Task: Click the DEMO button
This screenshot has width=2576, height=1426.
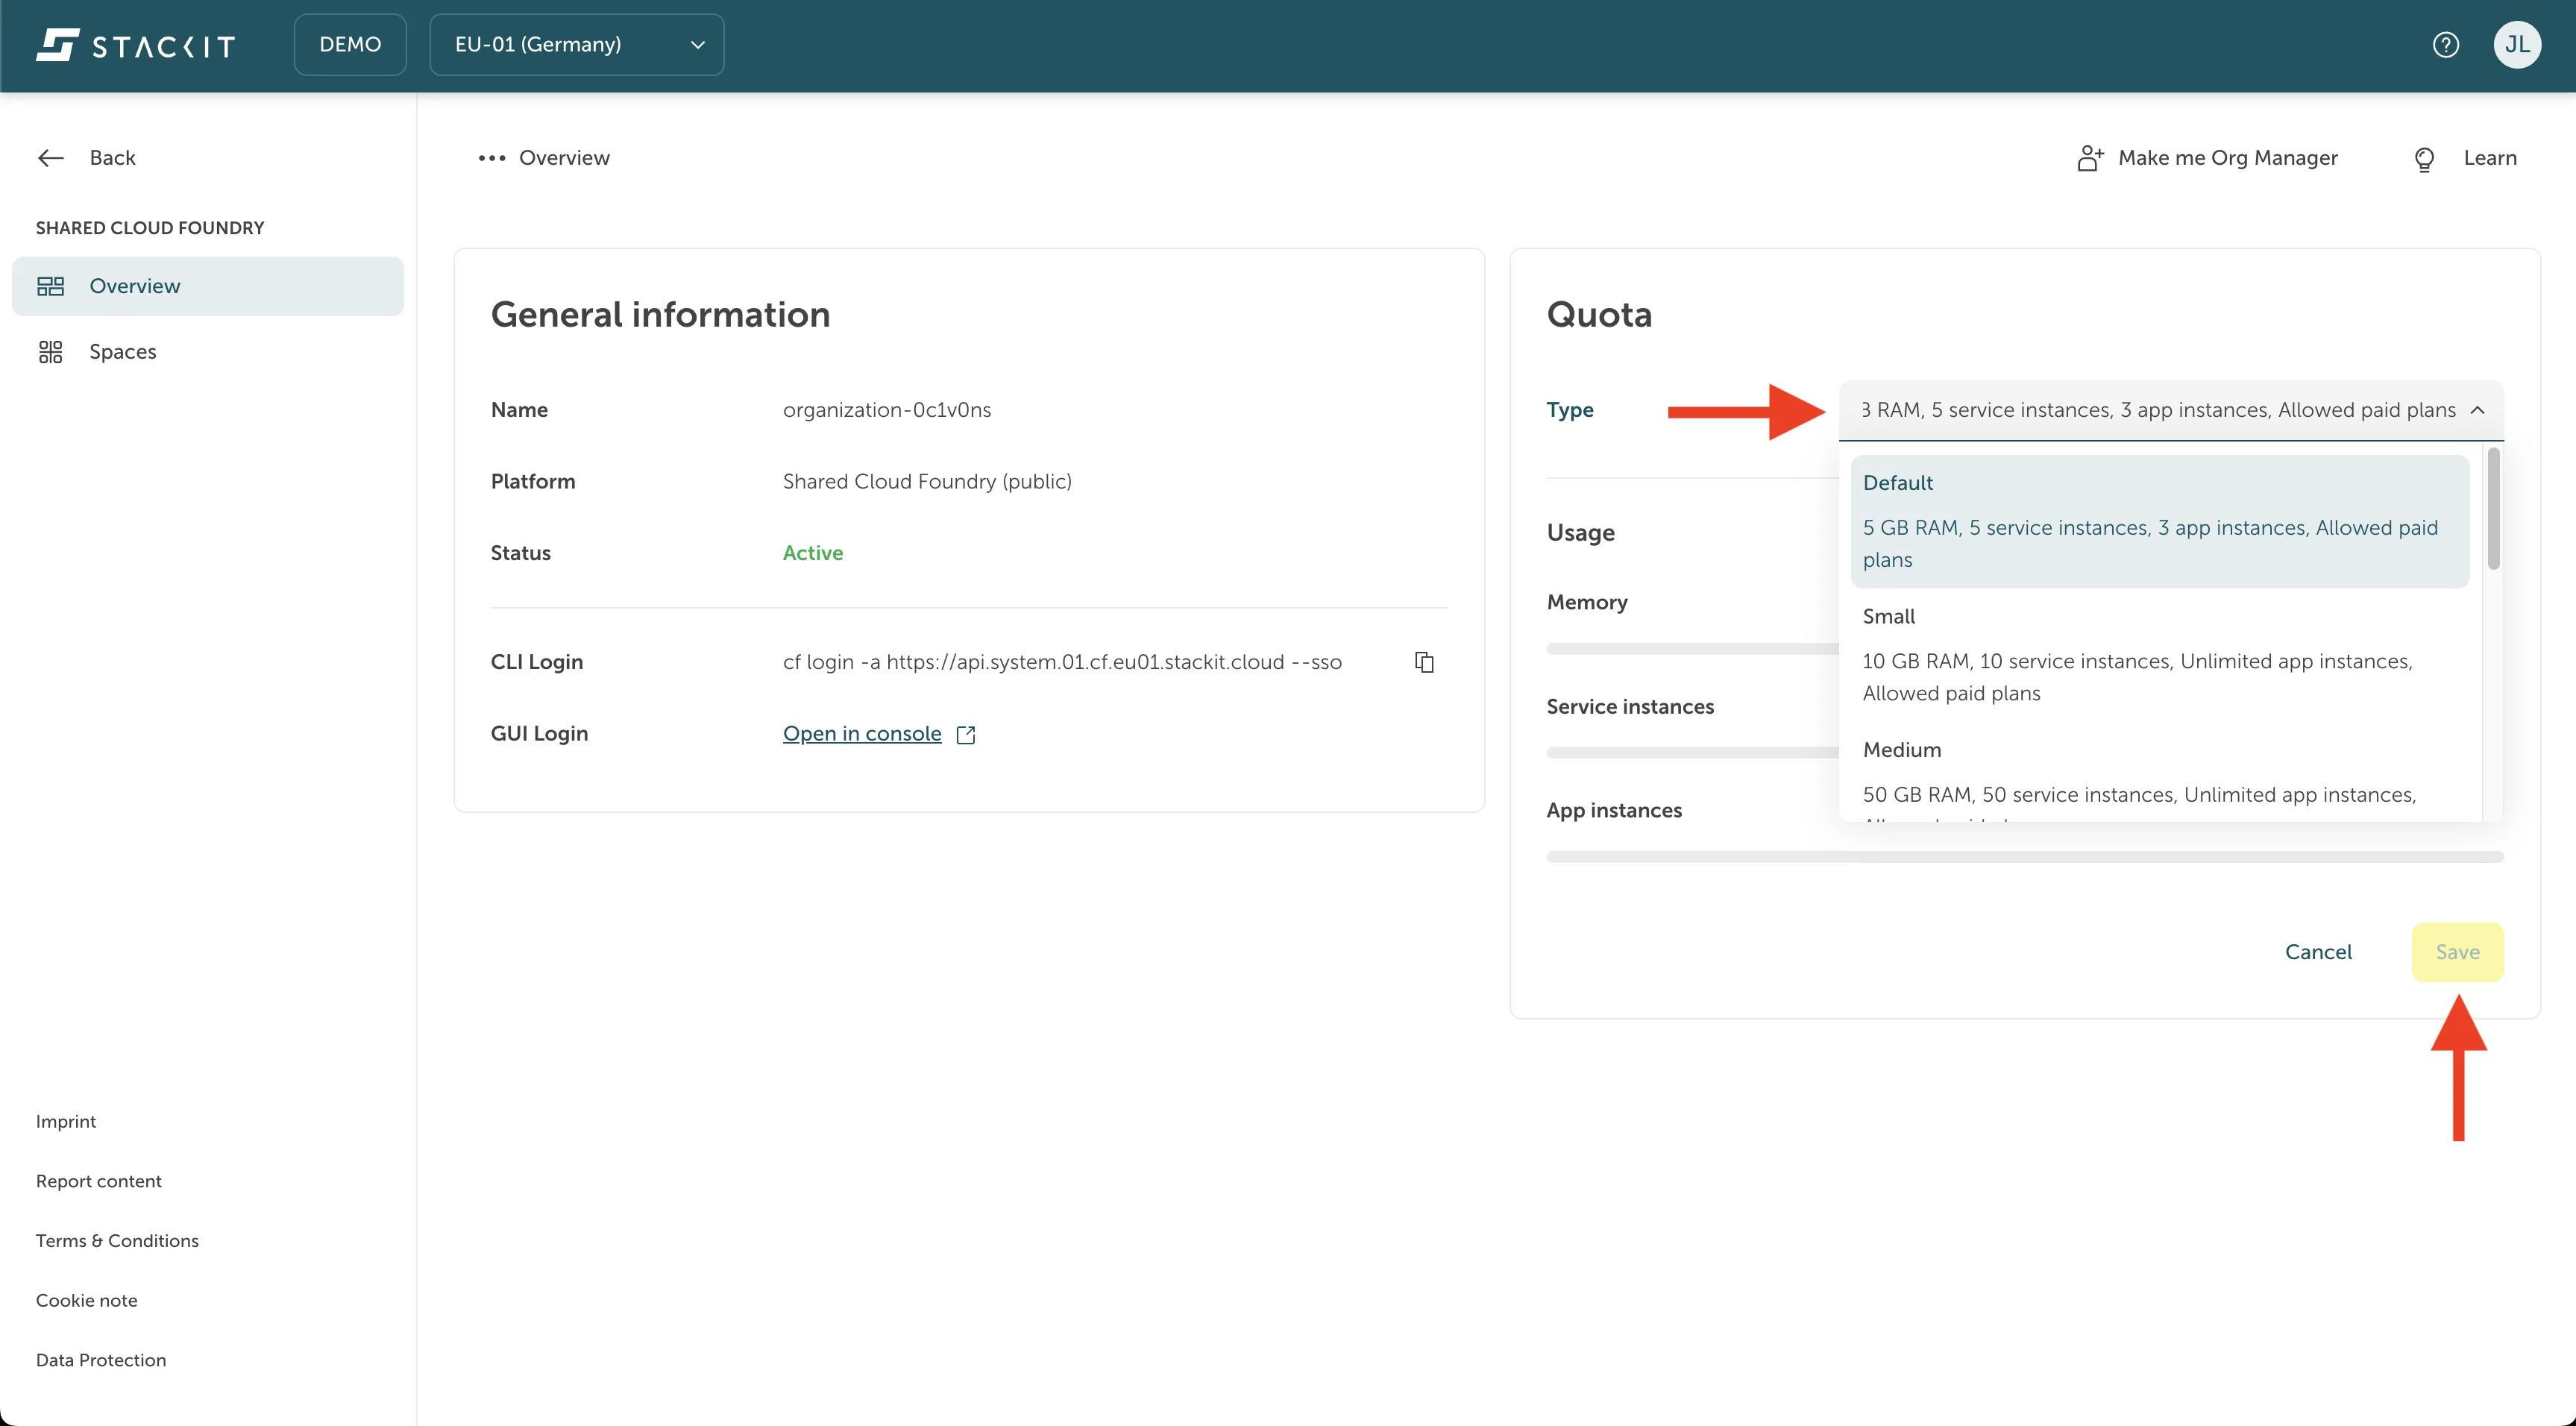Action: pos(349,44)
